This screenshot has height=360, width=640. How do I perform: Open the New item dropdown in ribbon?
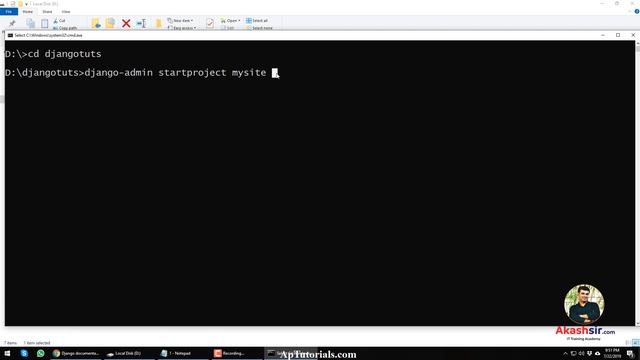180,20
